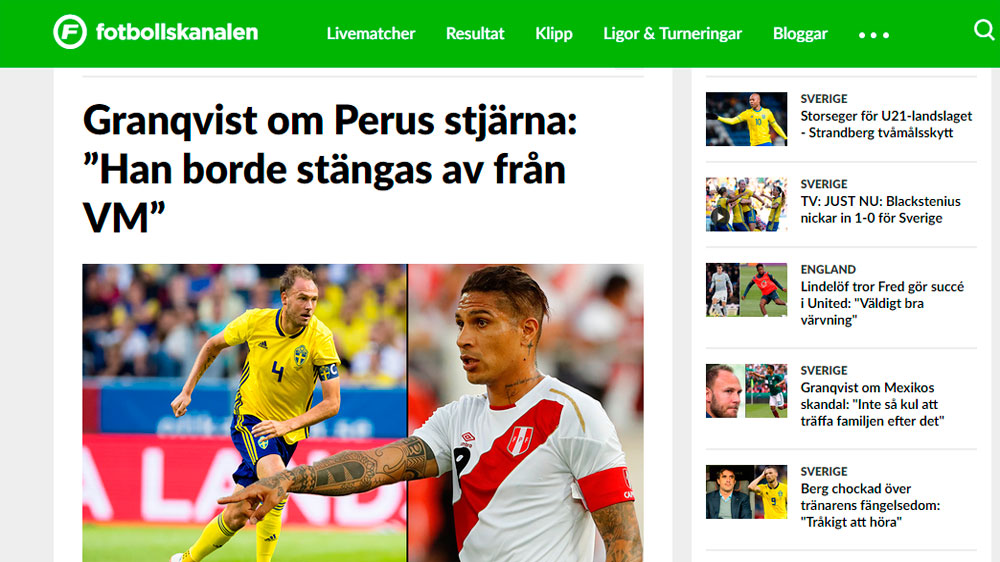Click the main Granqvist and Guerrero article image
Image resolution: width=1000 pixels, height=562 pixels.
363,413
